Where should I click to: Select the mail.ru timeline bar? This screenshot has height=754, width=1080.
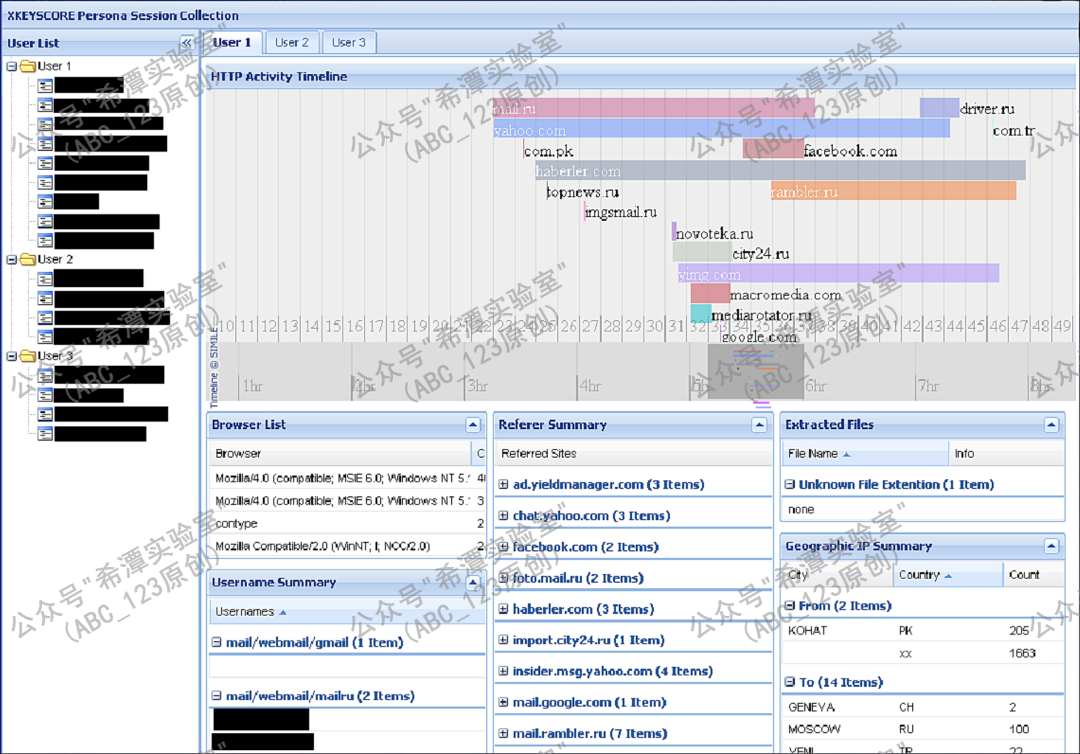click(653, 108)
